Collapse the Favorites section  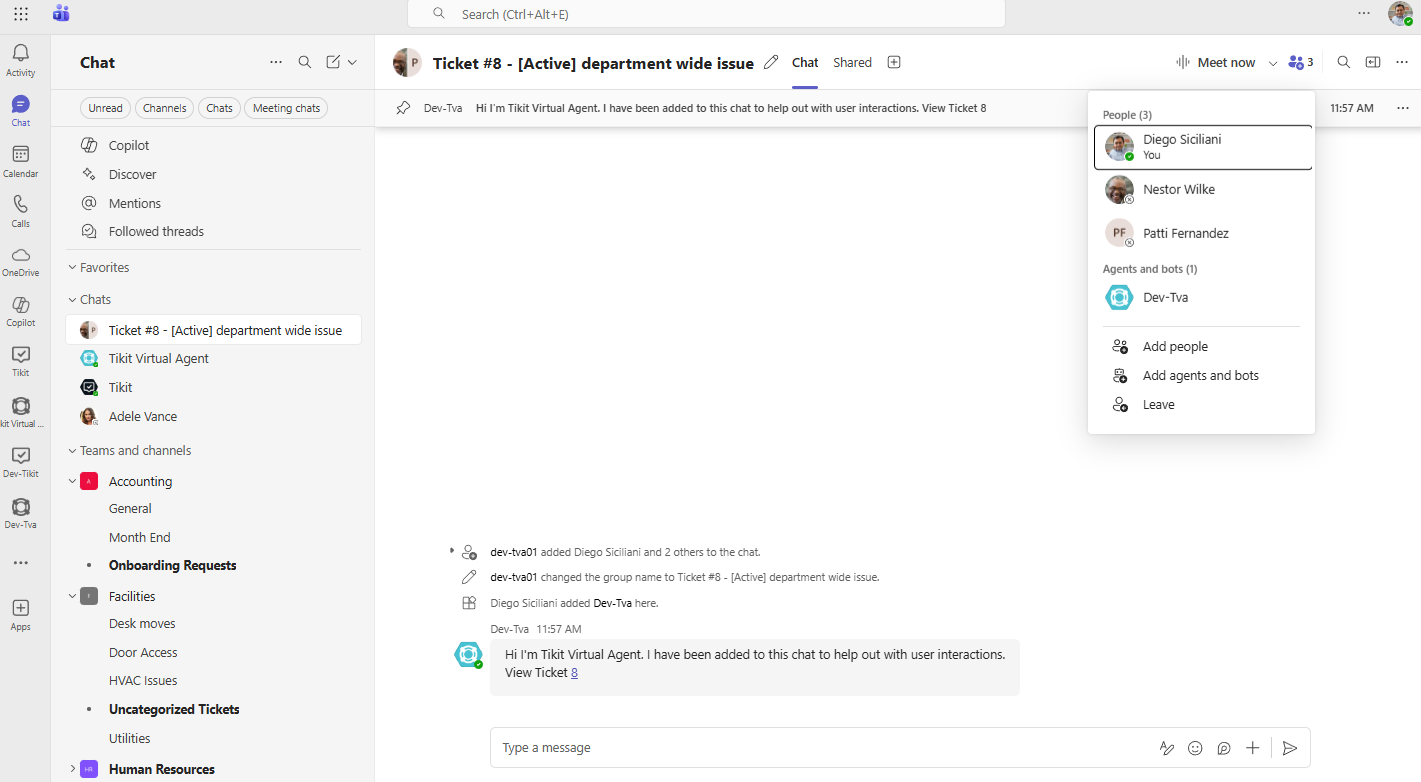pyautogui.click(x=72, y=268)
